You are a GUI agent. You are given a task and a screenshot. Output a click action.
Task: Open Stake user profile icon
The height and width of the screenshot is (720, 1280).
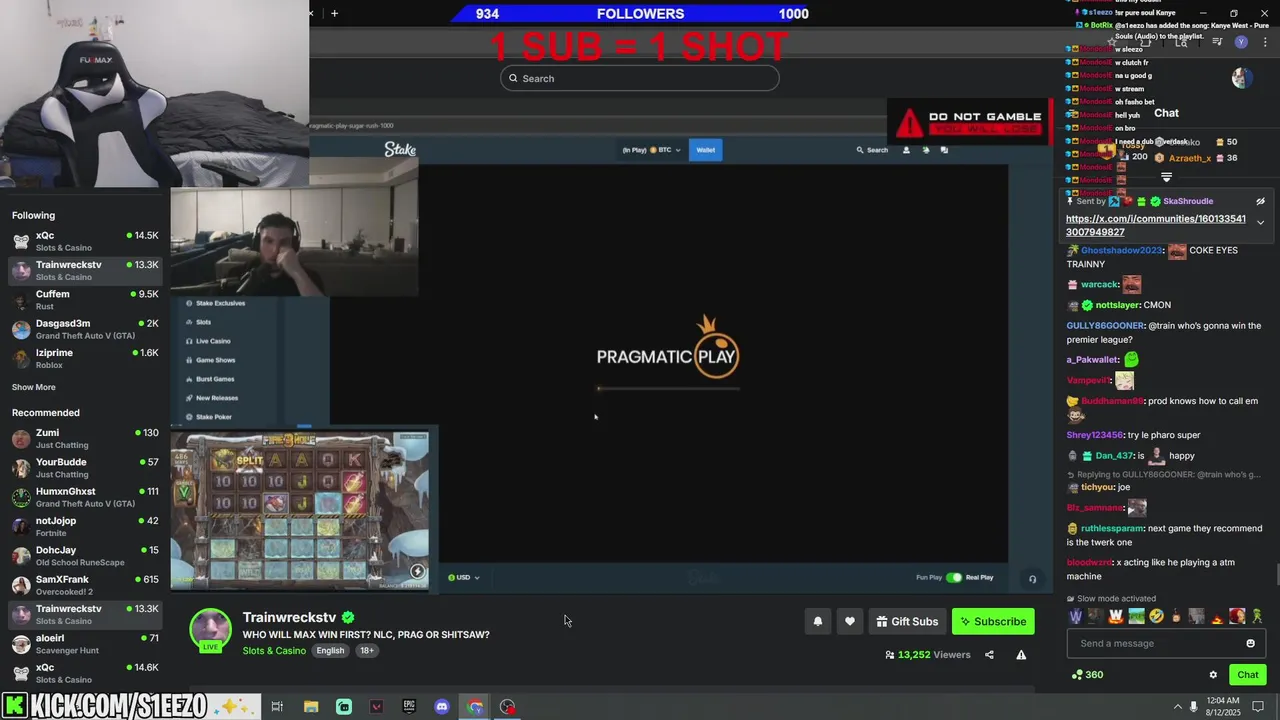pos(907,150)
